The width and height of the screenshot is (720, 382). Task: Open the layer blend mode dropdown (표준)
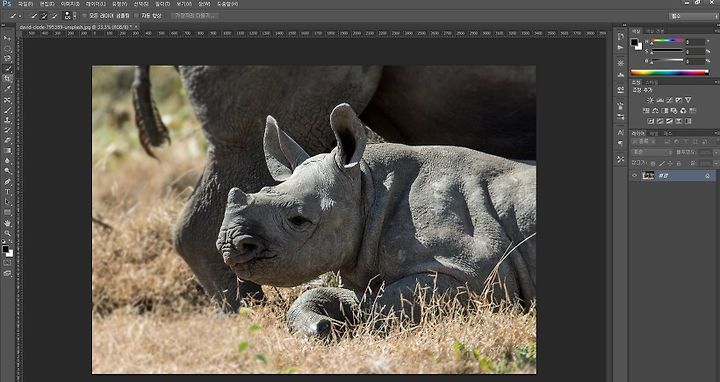[652, 152]
